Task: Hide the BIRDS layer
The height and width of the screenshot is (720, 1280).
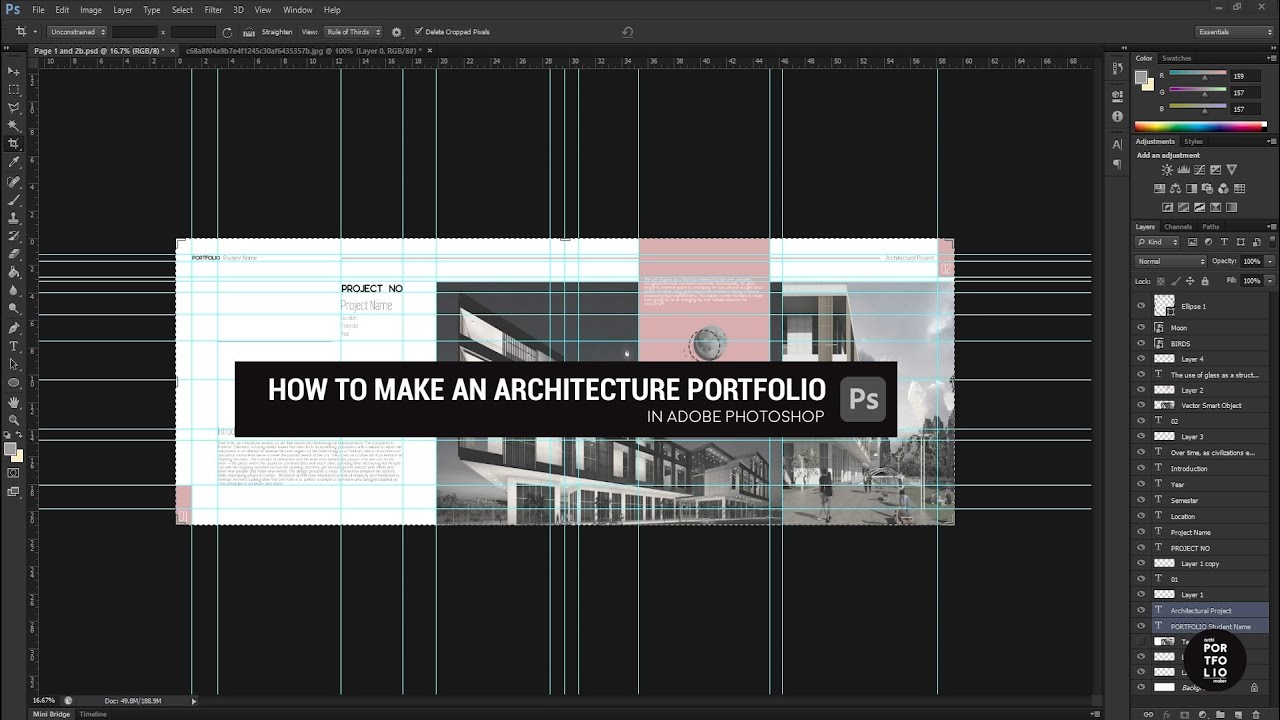Action: [1141, 343]
